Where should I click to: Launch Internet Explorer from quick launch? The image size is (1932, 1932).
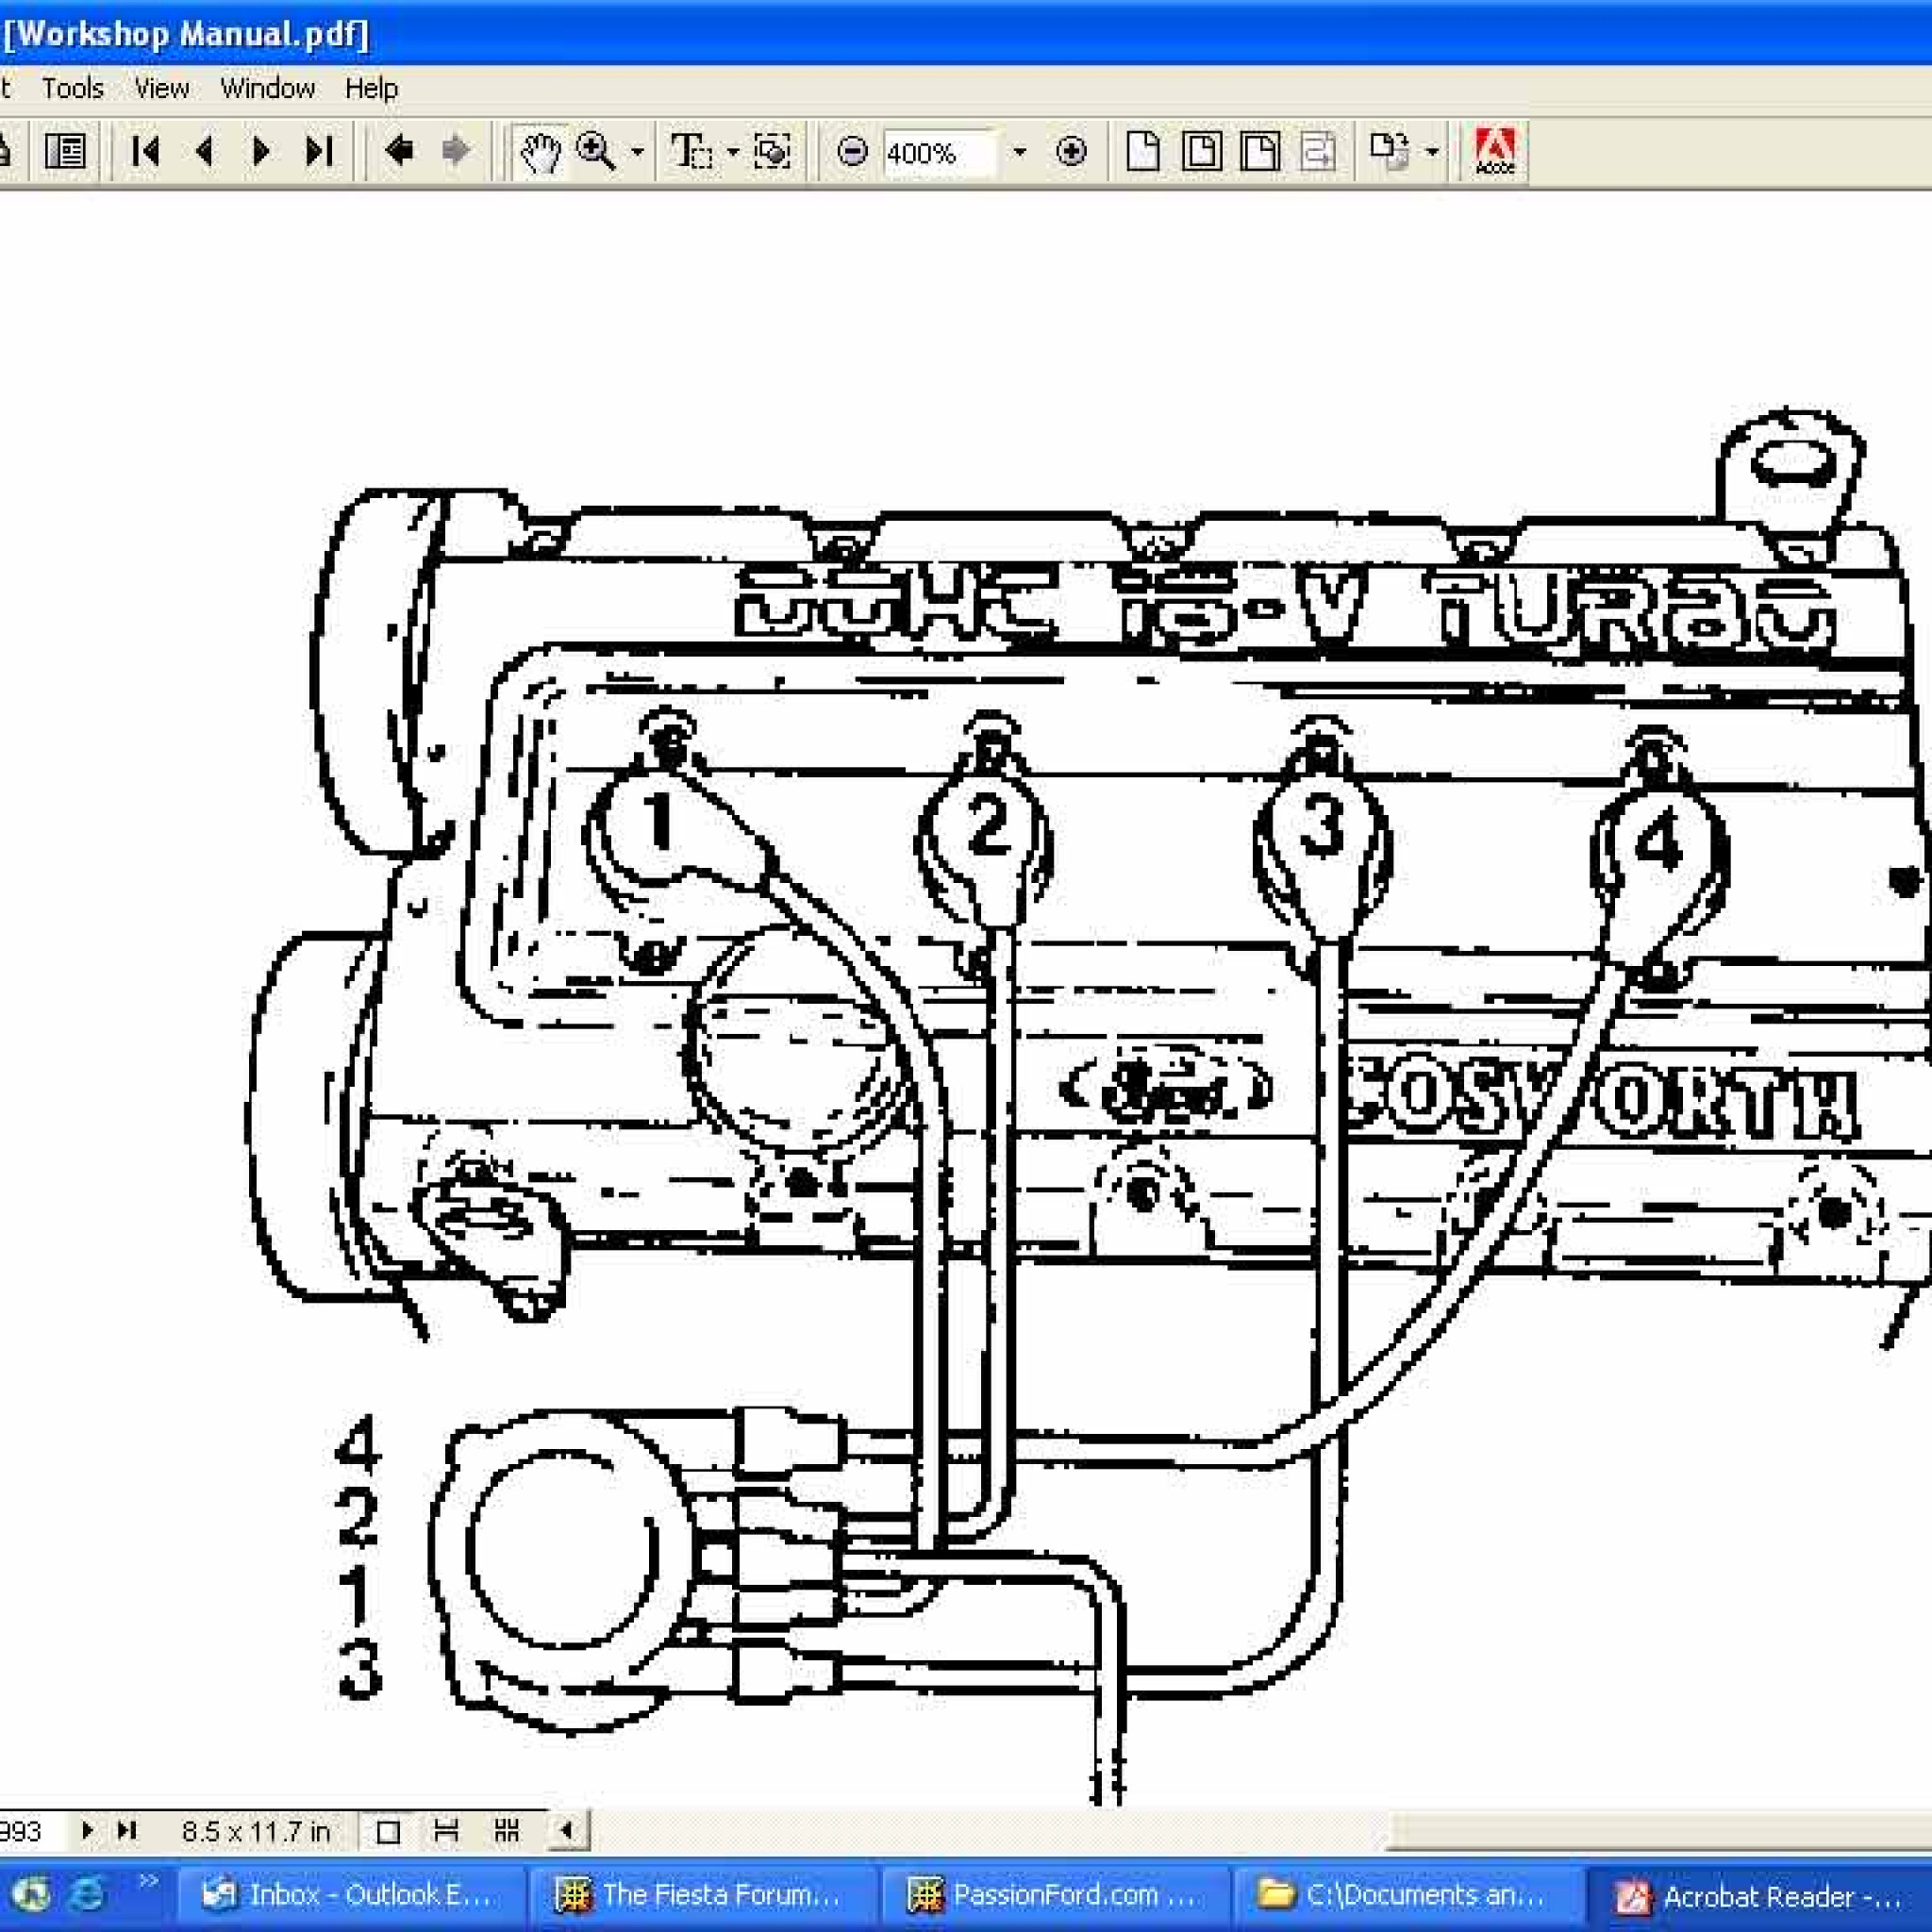click(x=87, y=1894)
